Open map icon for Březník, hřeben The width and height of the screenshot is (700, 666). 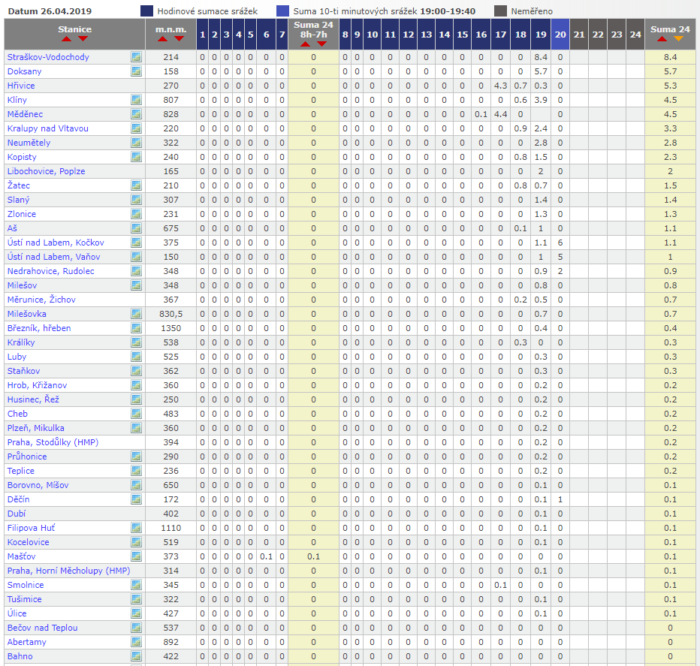(136, 328)
